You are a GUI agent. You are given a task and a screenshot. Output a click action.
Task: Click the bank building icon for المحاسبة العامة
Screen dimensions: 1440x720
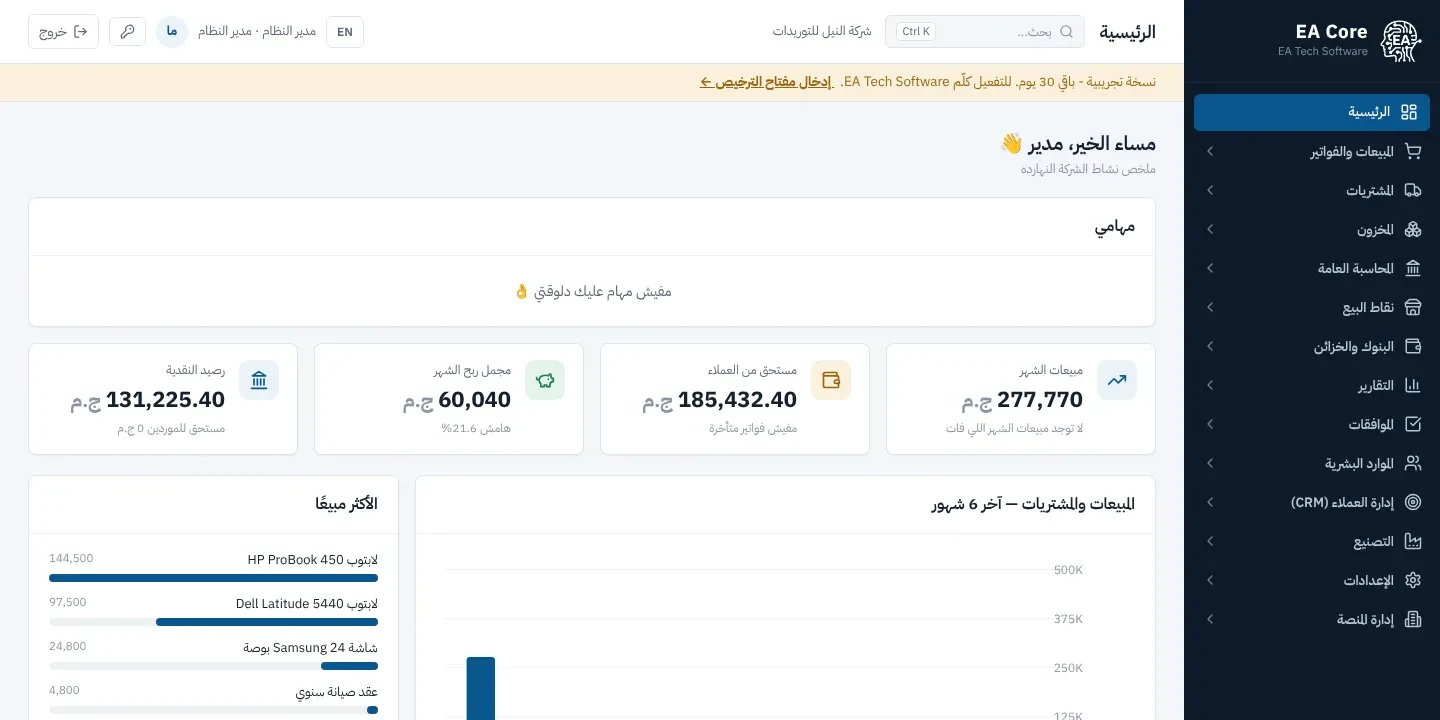point(1413,268)
